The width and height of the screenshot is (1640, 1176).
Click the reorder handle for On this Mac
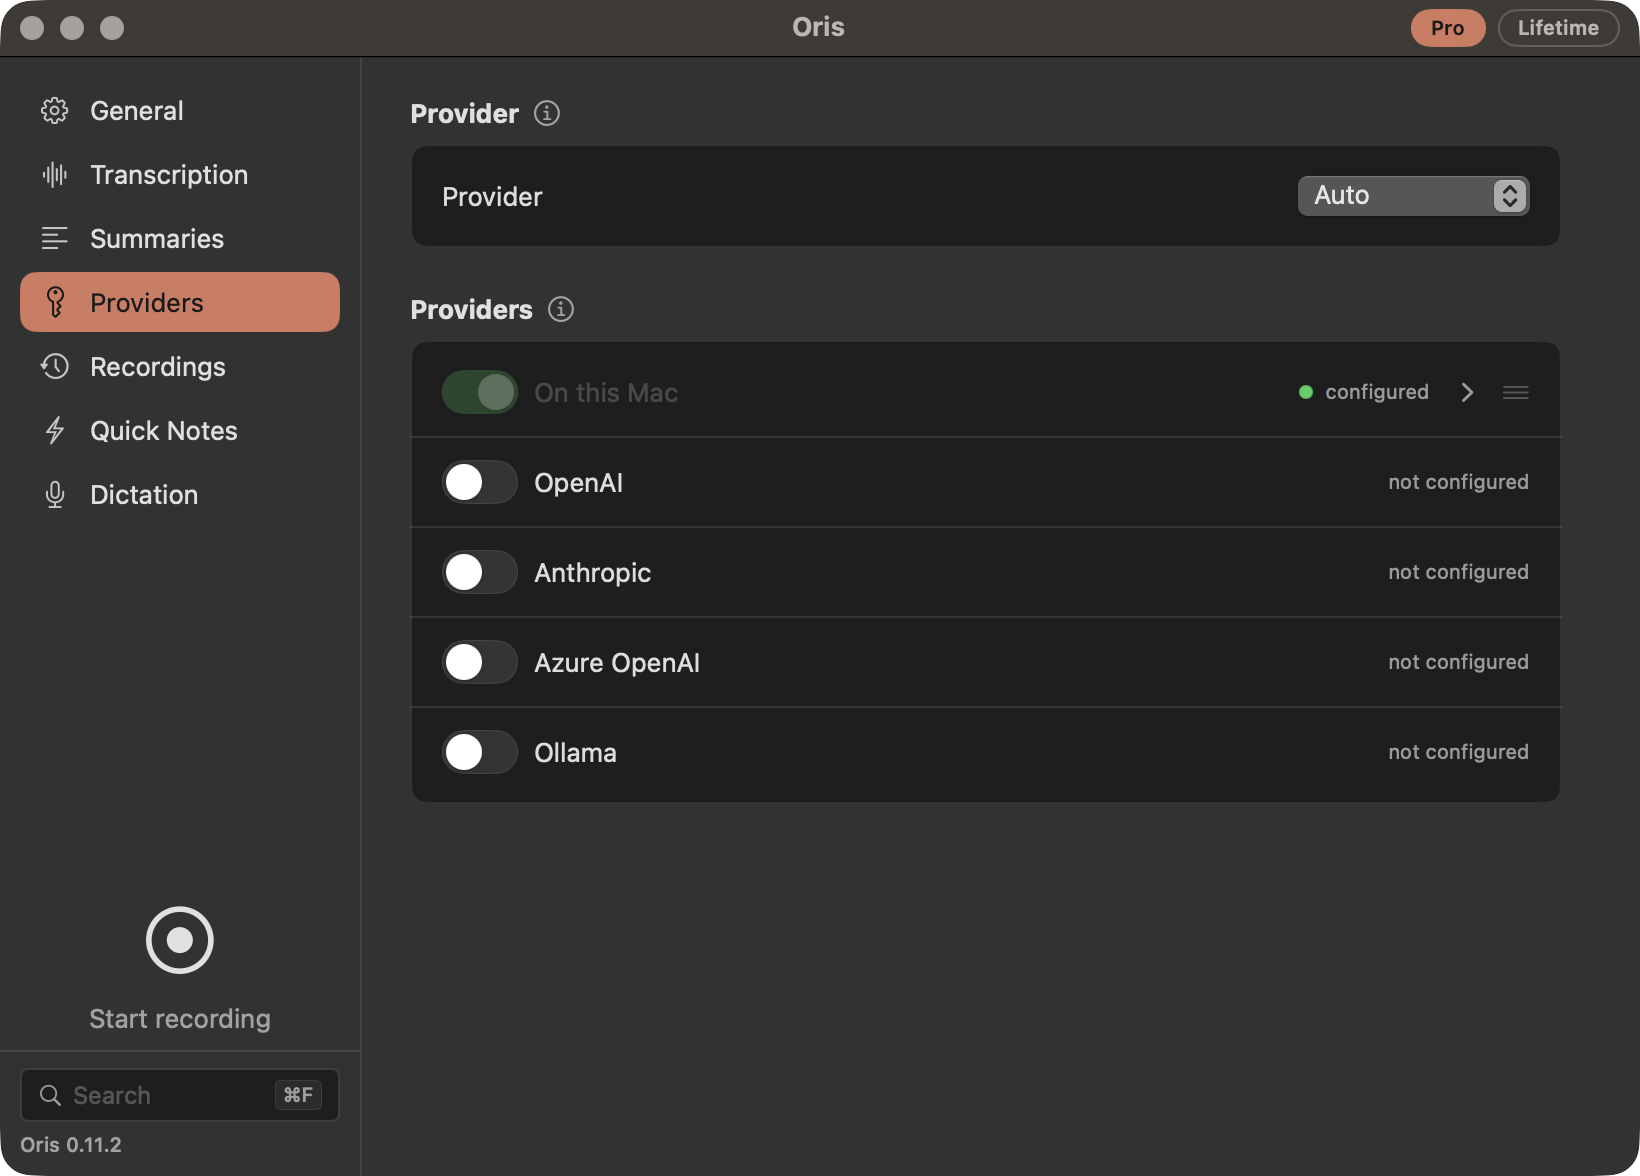coord(1516,393)
